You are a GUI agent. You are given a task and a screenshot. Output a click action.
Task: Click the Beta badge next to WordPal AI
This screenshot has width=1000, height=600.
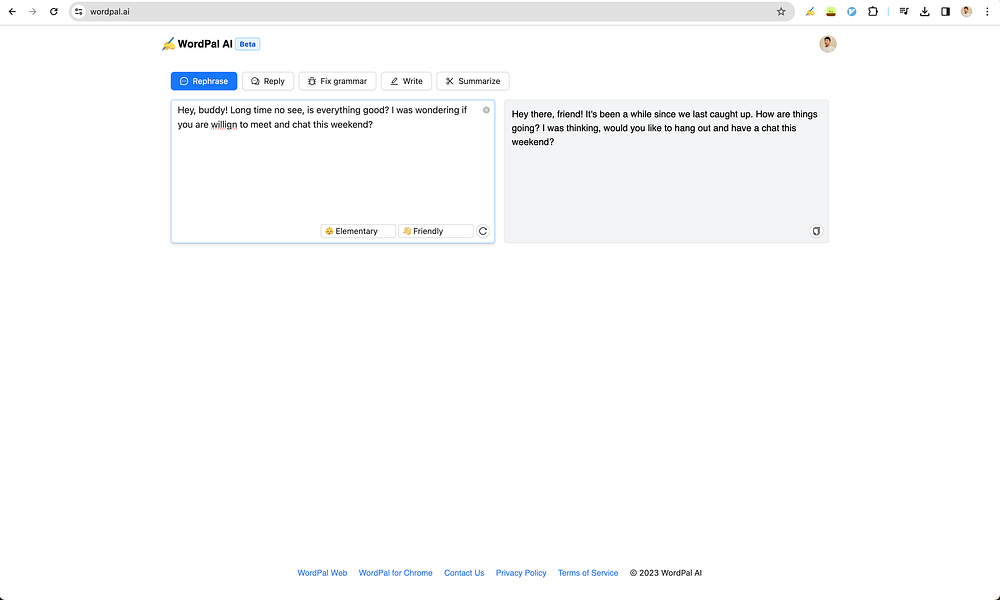247,44
